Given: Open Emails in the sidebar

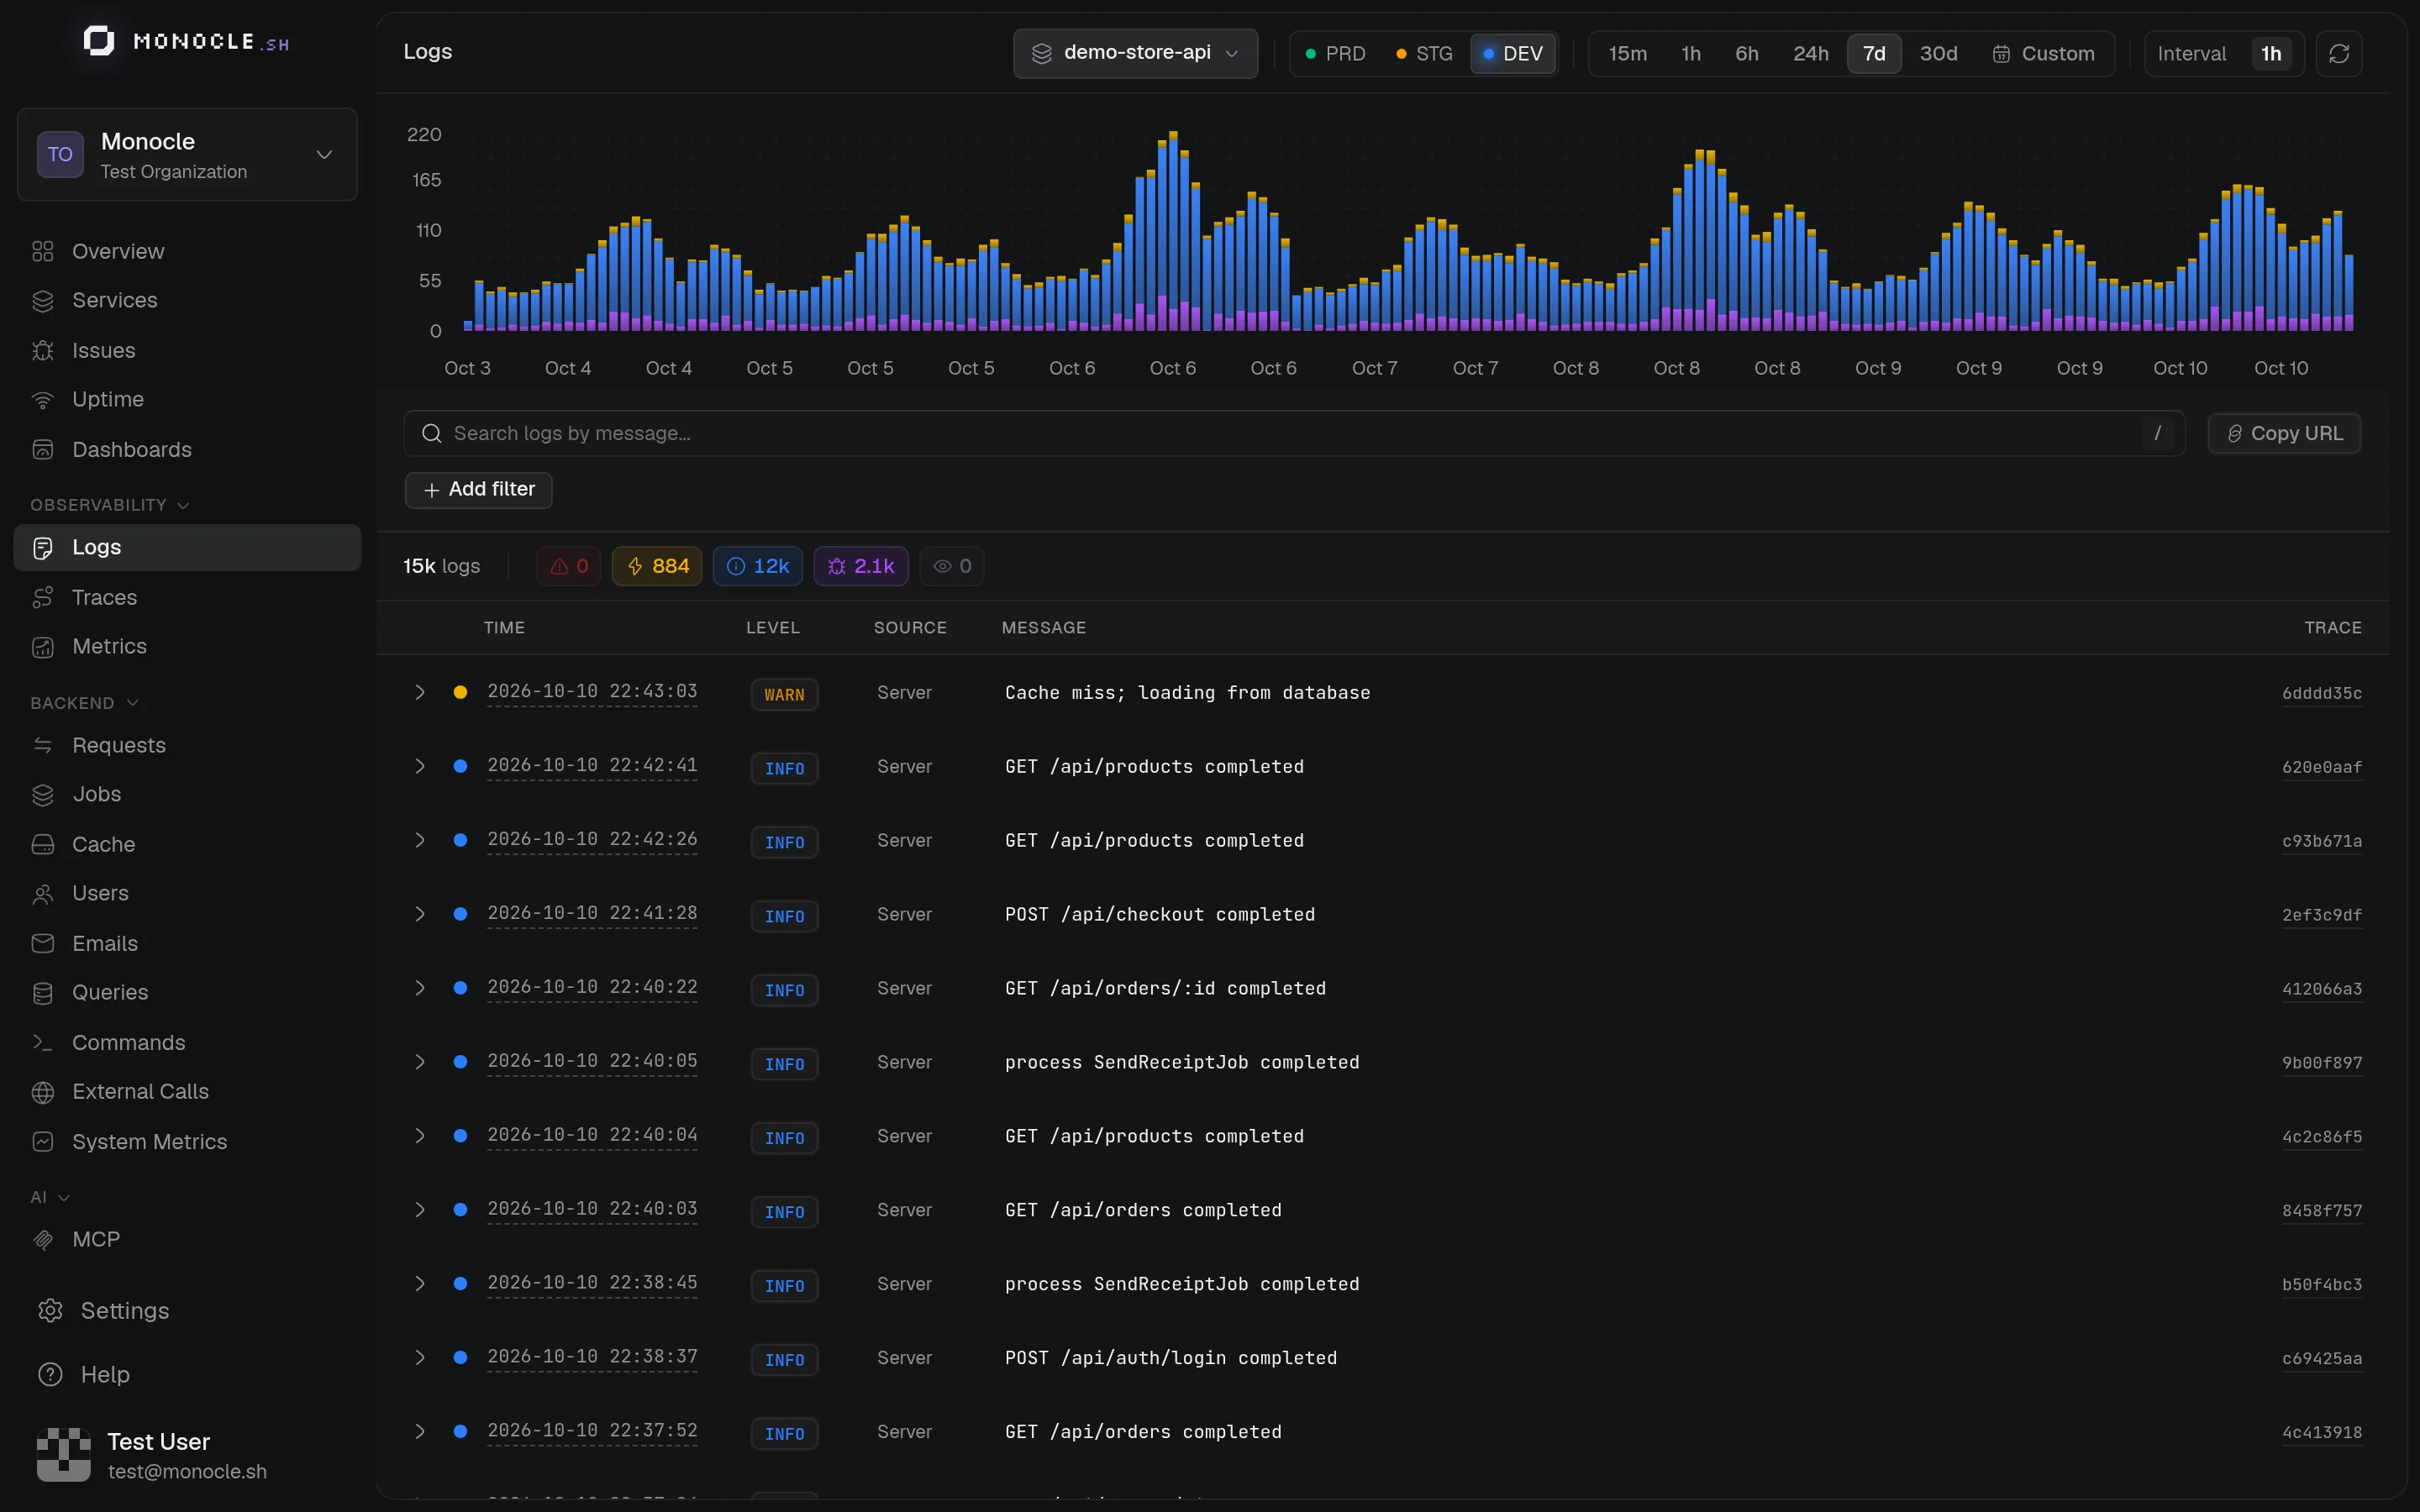Looking at the screenshot, I should [104, 944].
